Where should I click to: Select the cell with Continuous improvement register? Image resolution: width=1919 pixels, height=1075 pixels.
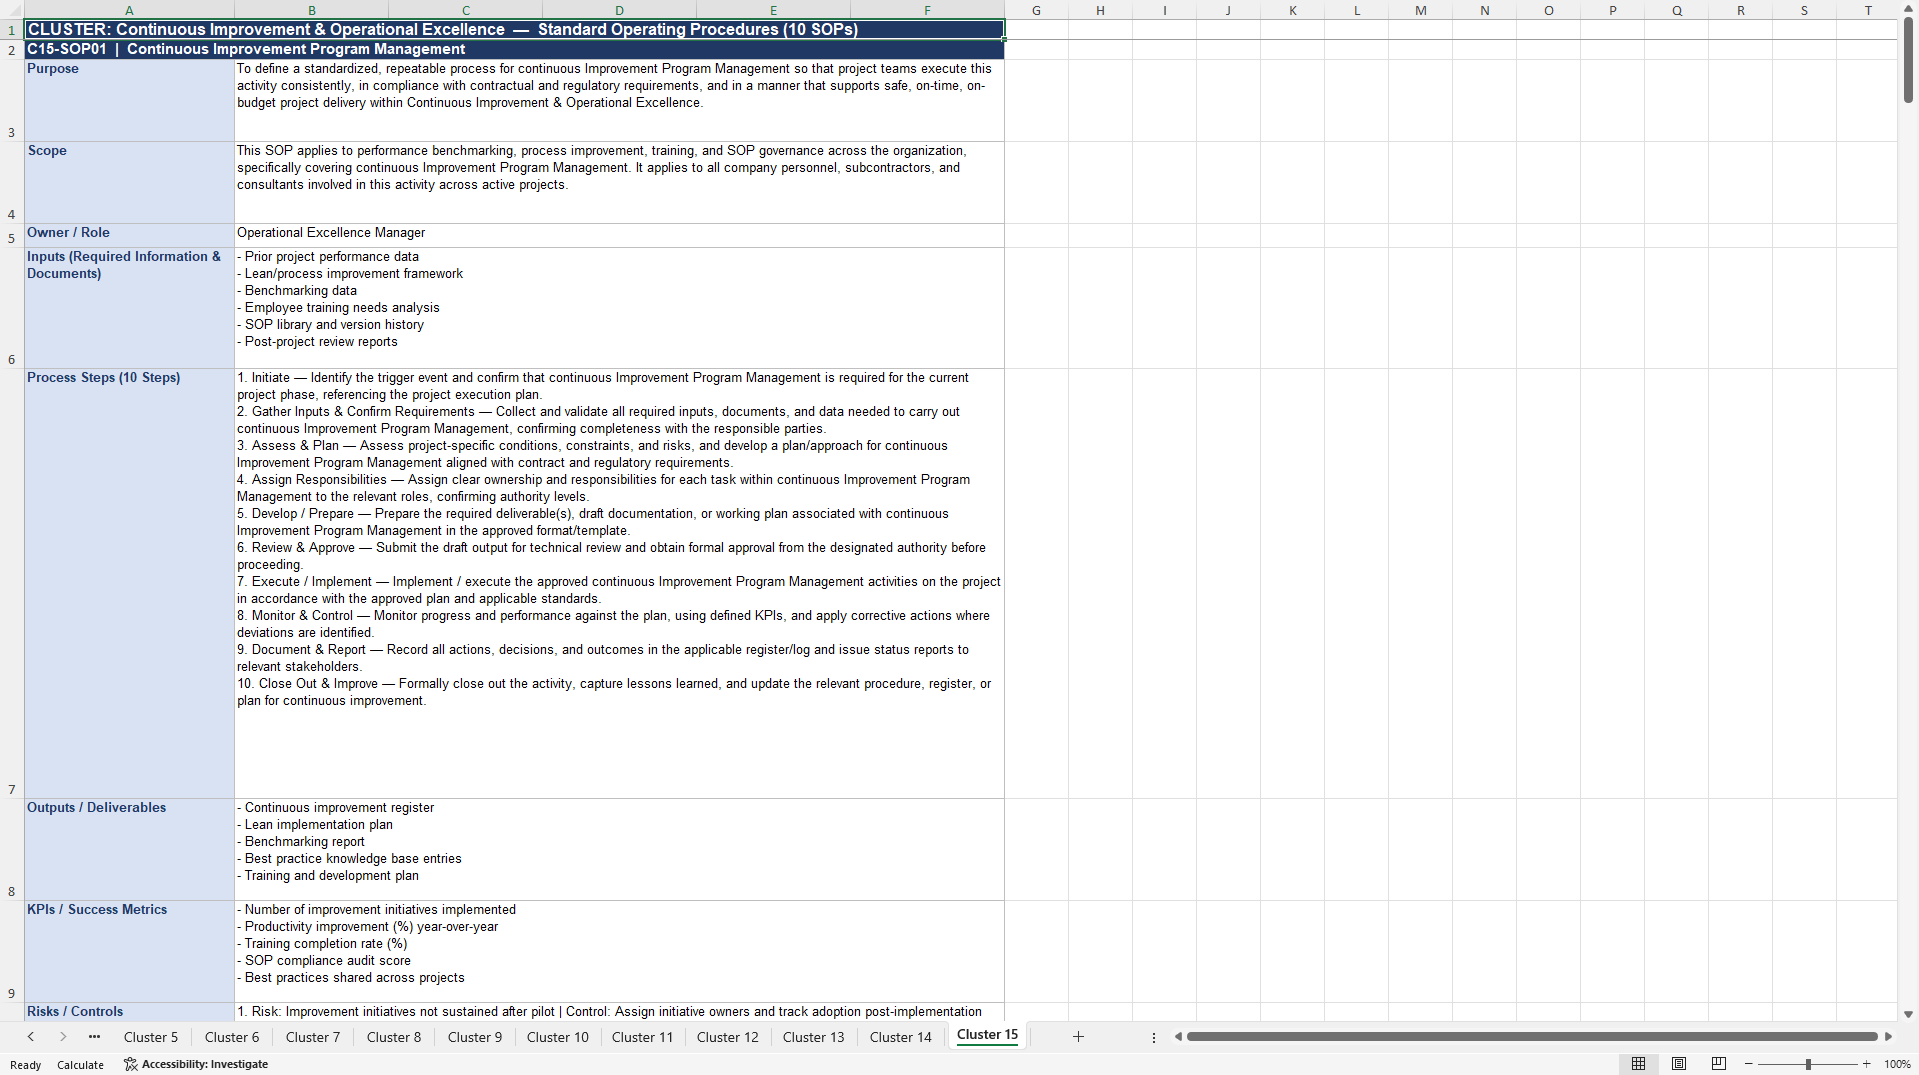[619, 849]
